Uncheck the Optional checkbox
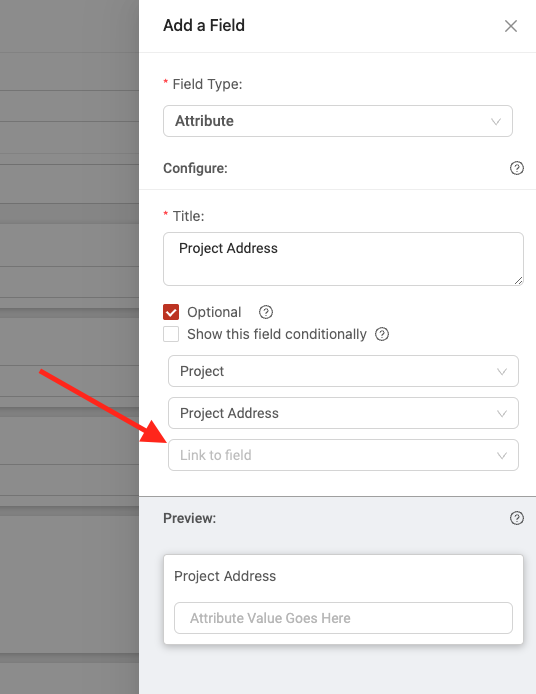 171,312
